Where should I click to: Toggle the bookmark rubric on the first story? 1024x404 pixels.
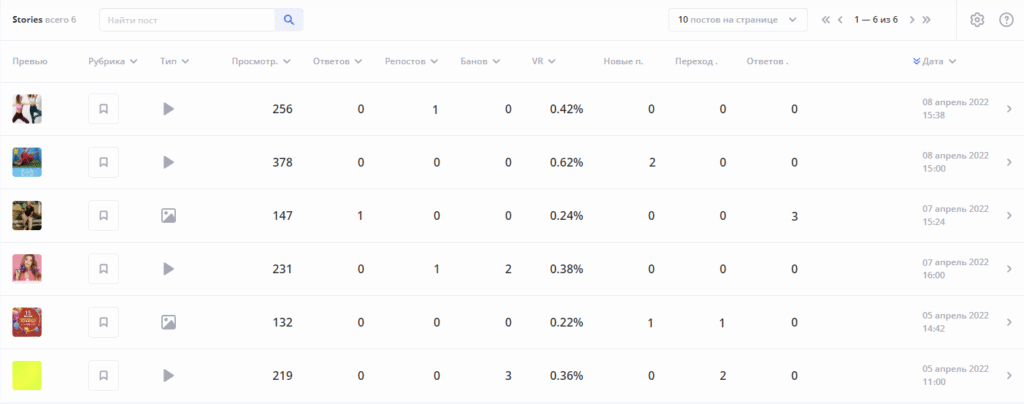tap(103, 109)
